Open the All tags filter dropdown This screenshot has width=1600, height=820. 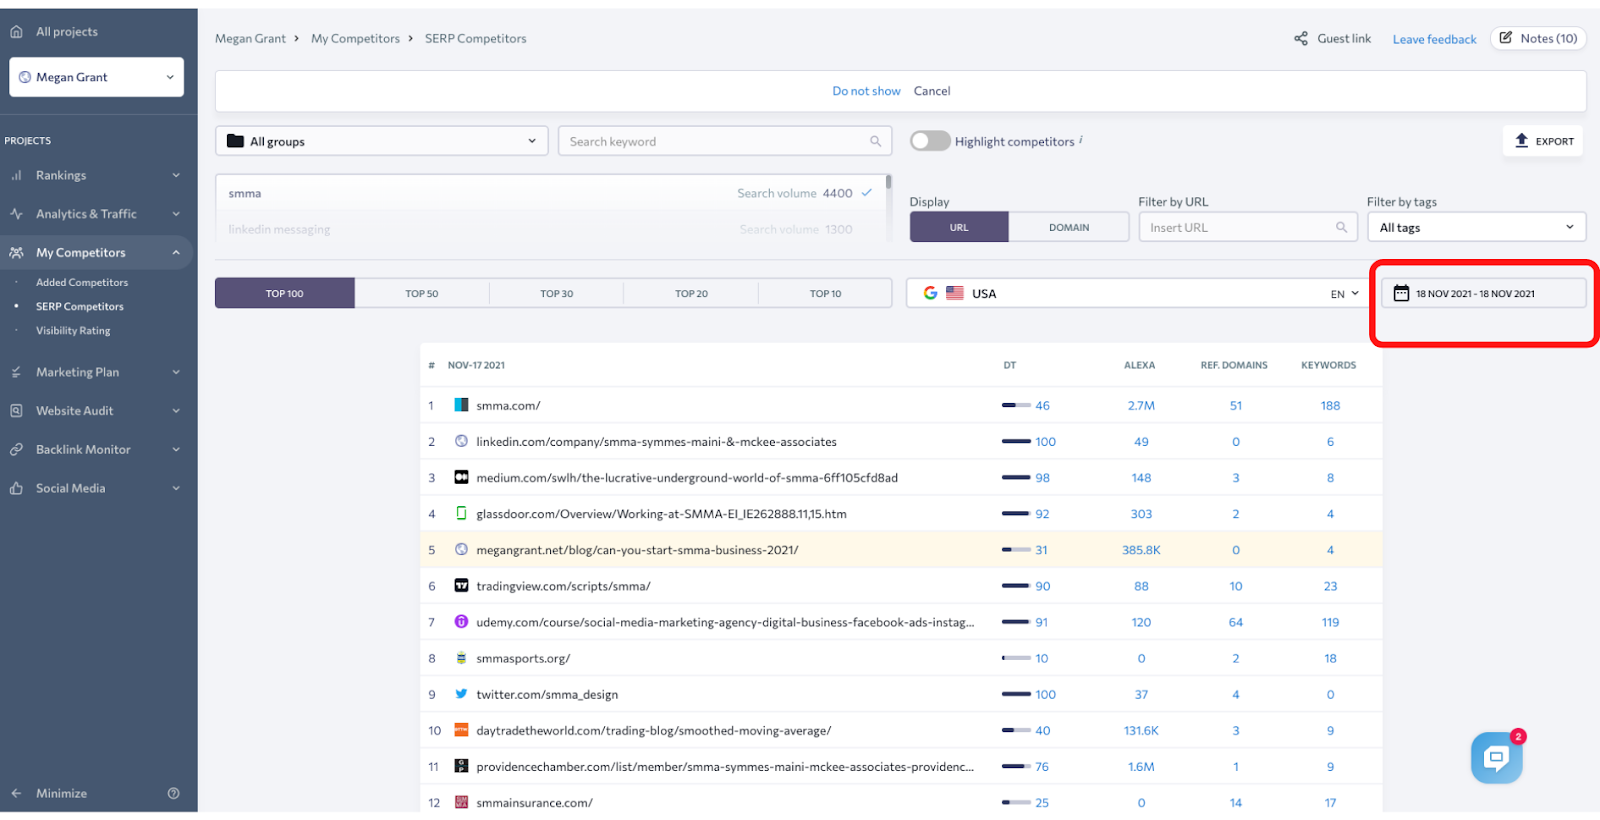pos(1476,227)
